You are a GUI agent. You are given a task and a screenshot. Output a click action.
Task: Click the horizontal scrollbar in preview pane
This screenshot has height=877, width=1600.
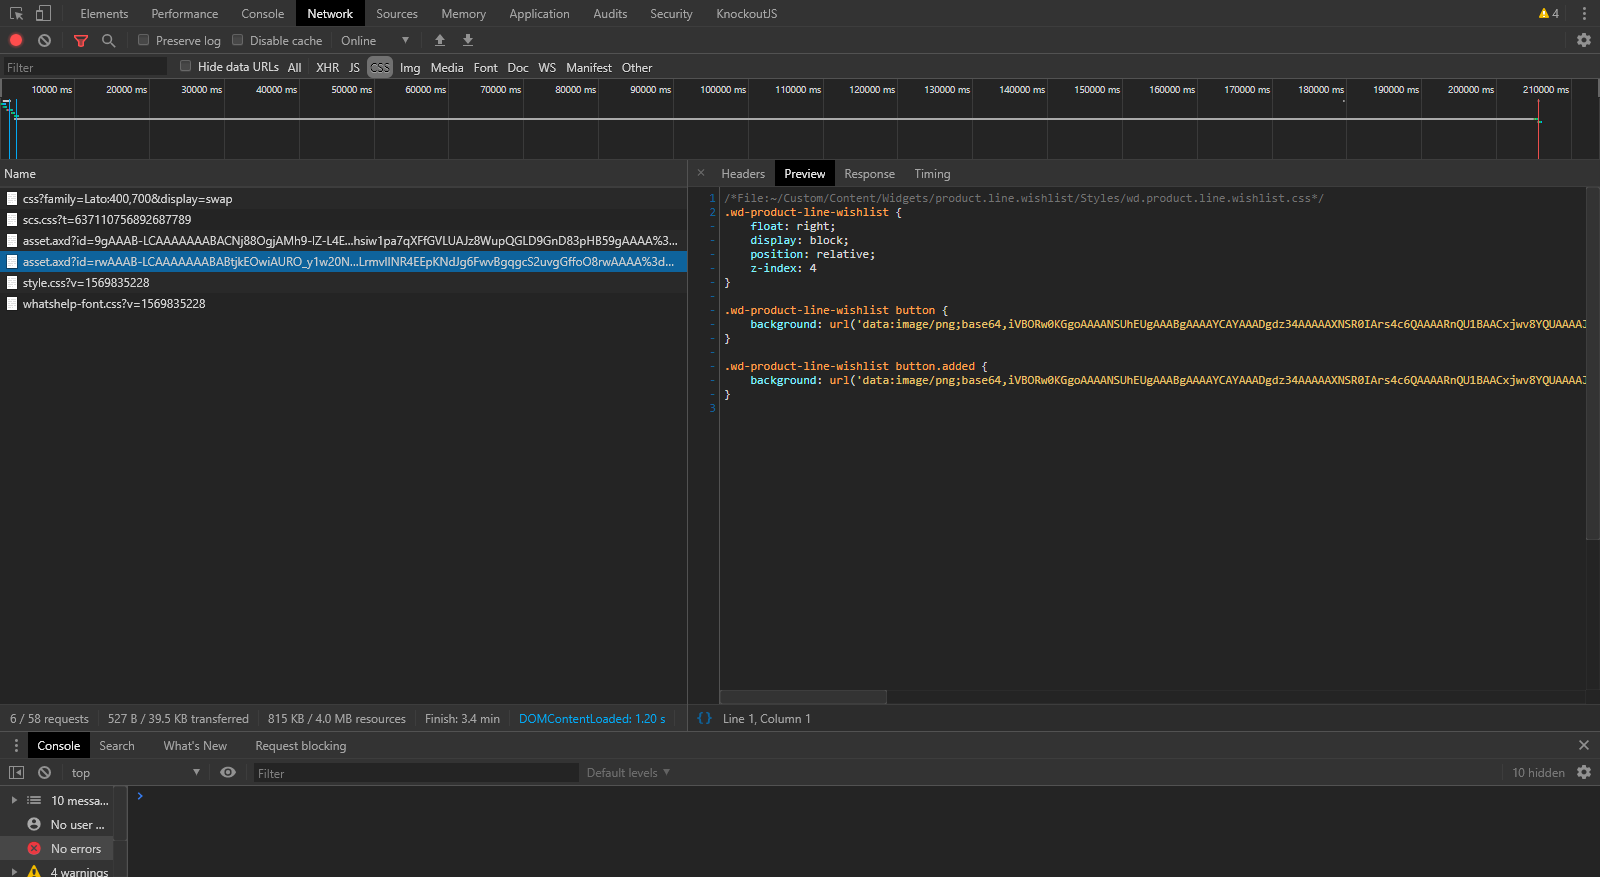pos(803,697)
